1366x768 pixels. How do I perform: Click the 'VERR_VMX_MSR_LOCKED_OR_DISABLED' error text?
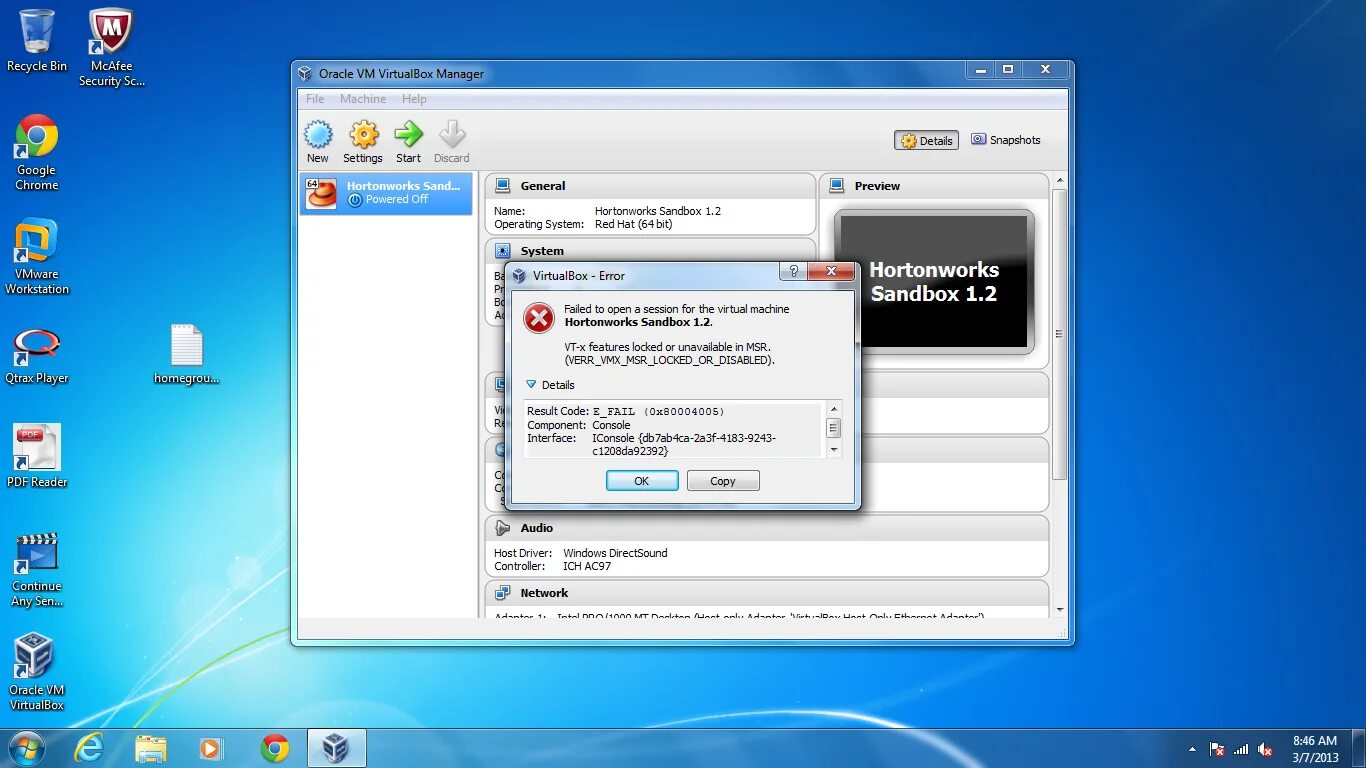(x=669, y=360)
